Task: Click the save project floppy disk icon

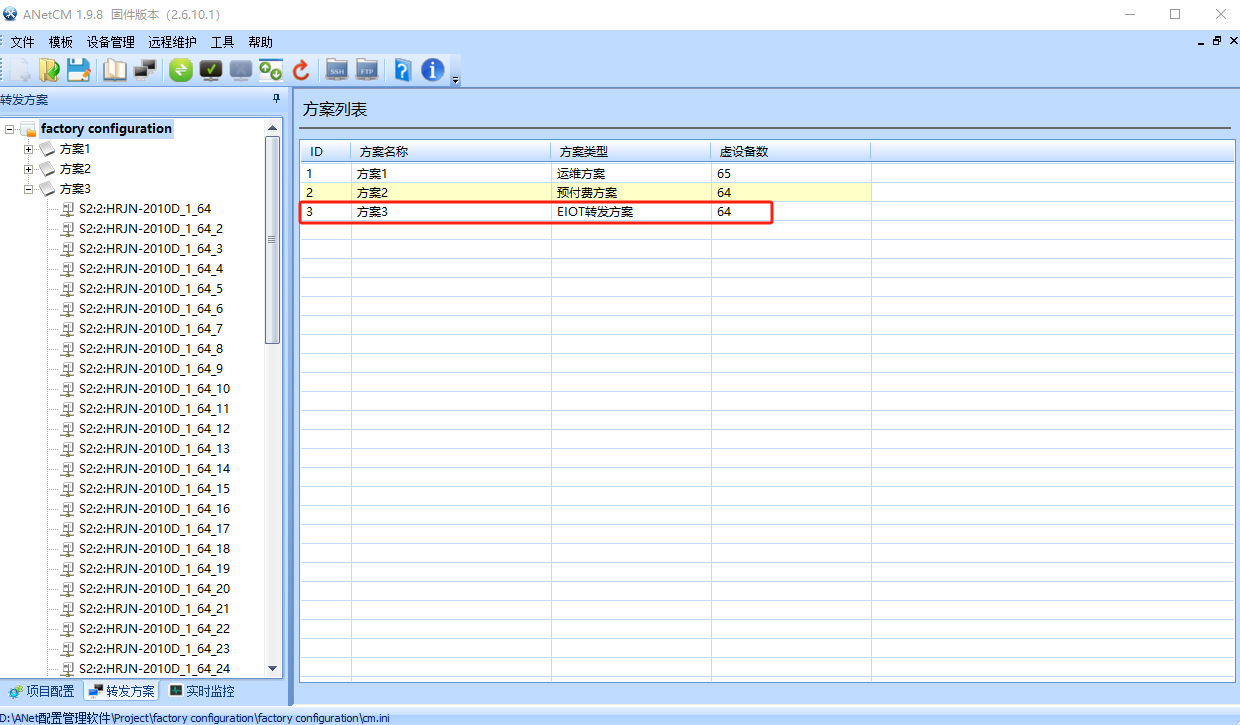Action: click(79, 70)
